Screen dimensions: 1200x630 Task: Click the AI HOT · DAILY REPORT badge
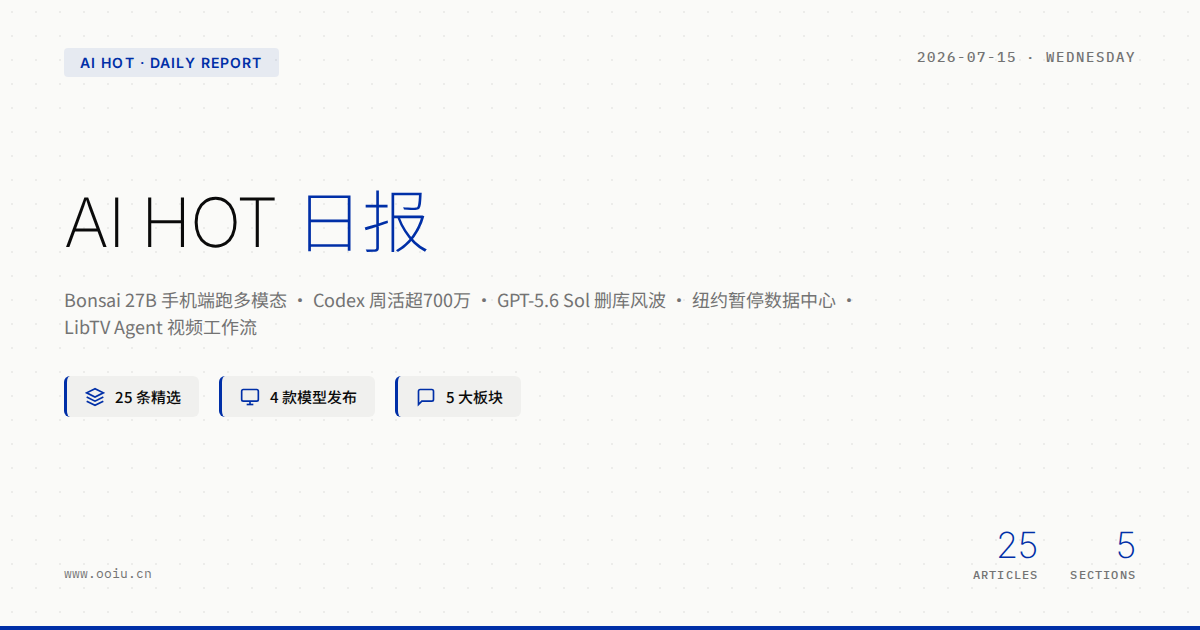point(171,63)
